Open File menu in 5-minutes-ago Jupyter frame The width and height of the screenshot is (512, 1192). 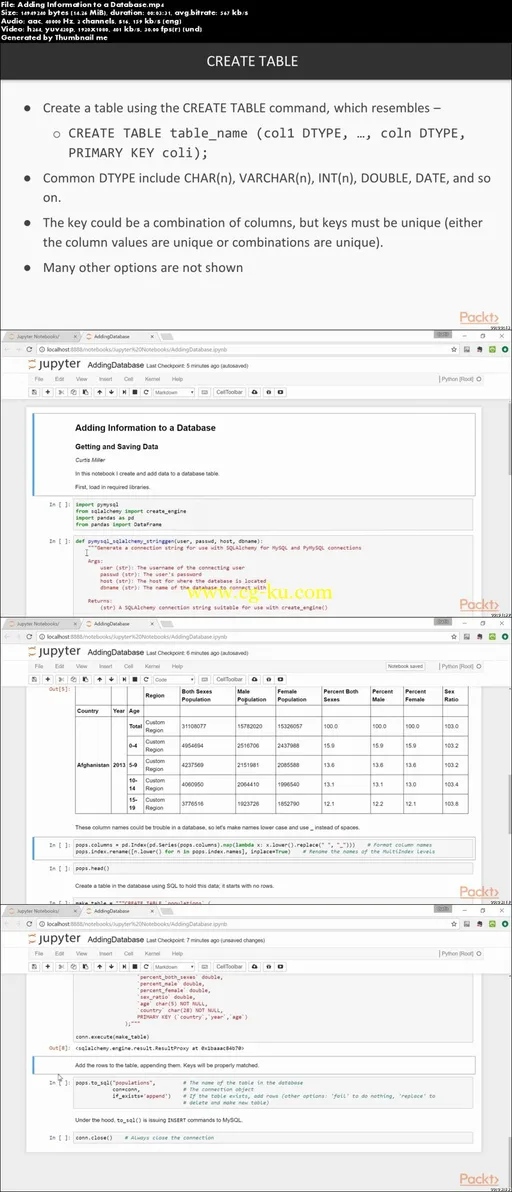pos(39,379)
